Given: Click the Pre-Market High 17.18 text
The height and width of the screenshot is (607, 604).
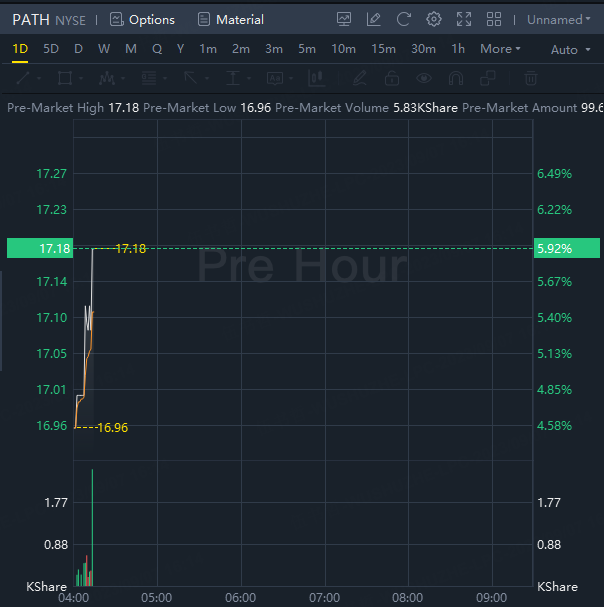Looking at the screenshot, I should 73,108.
